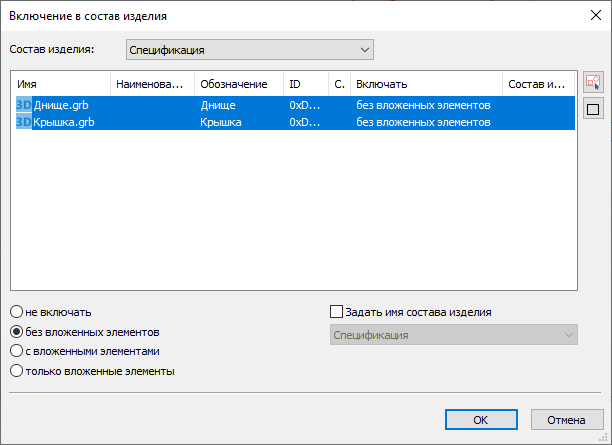Sort by the 'Имя' column header

[x=60, y=84]
